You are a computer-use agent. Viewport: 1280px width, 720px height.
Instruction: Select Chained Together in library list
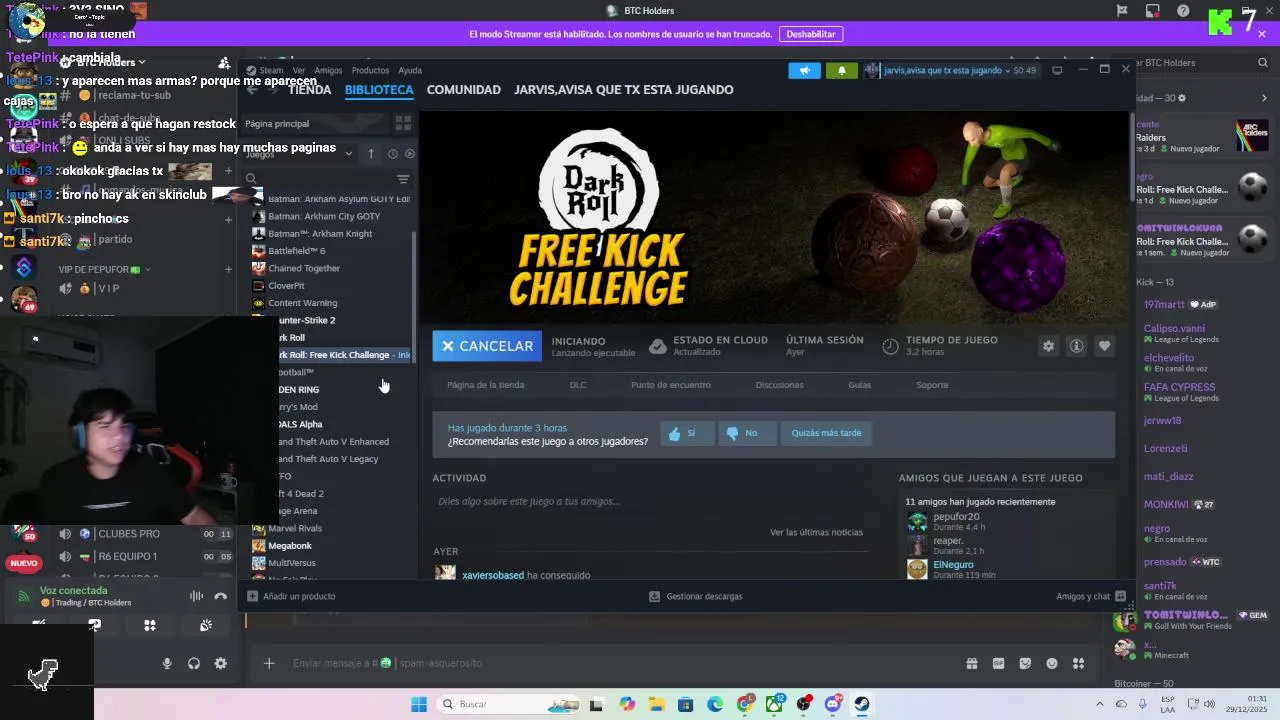pyautogui.click(x=304, y=268)
